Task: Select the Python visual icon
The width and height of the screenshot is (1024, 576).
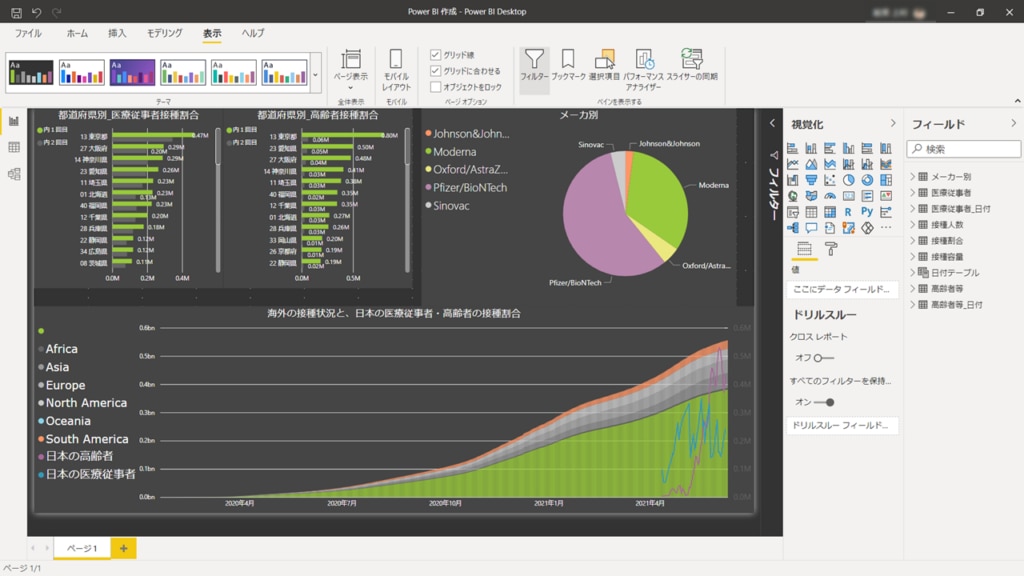Action: click(x=867, y=212)
